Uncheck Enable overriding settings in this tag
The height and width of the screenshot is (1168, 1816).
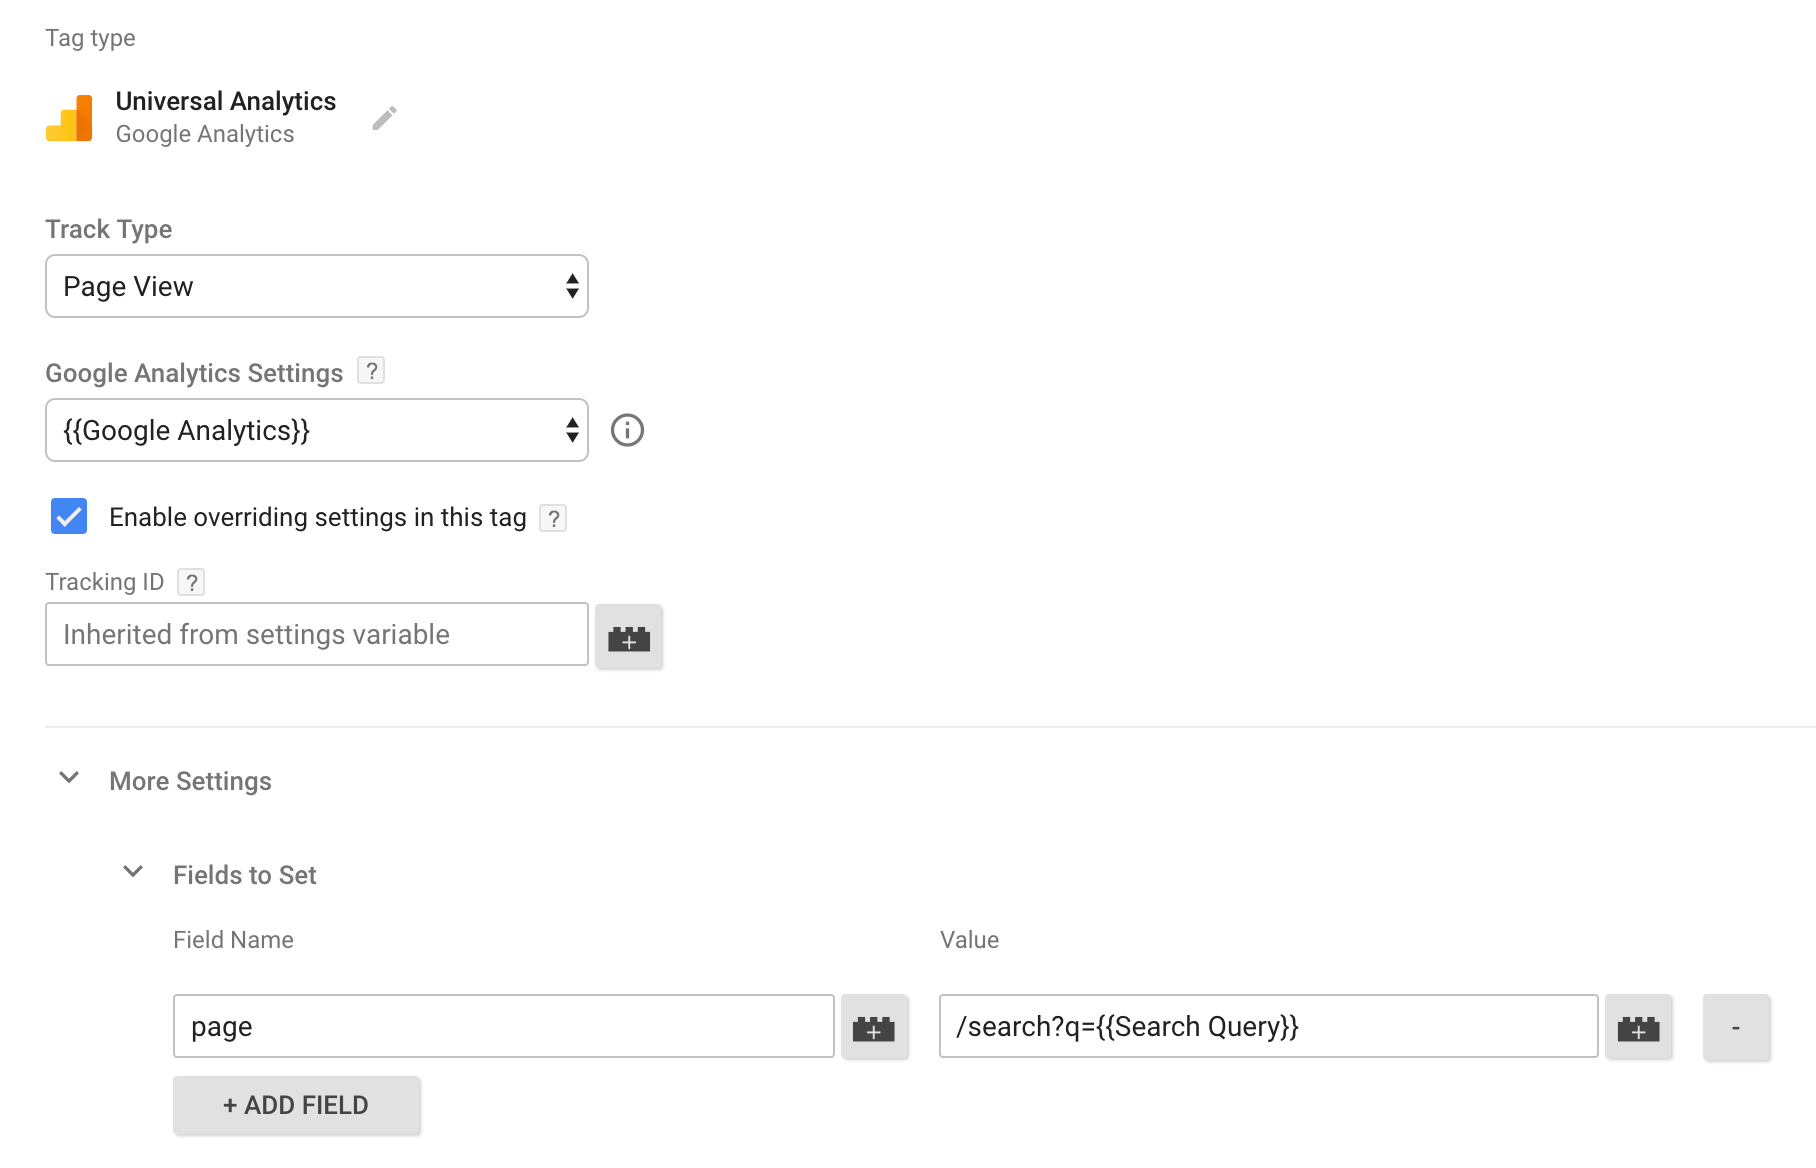(x=68, y=517)
